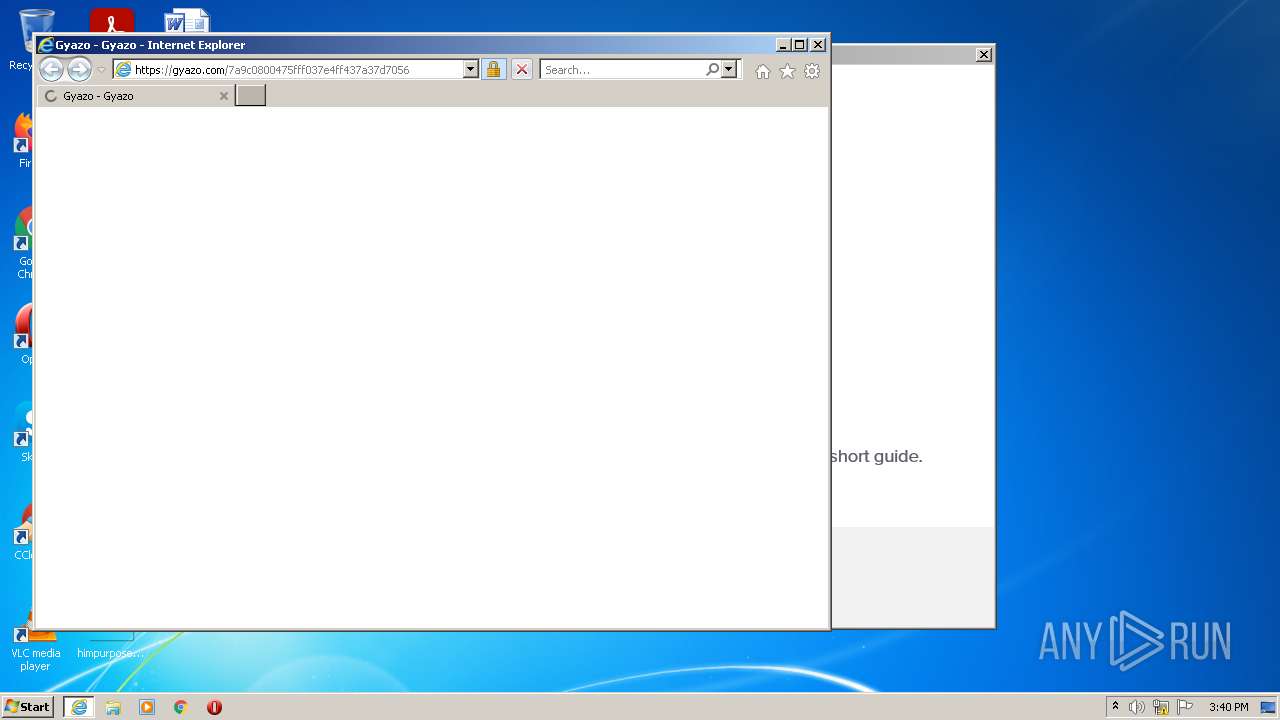Screen dimensions: 1280x720
Task: Click the IE Forward arrow button
Action: tap(79, 69)
